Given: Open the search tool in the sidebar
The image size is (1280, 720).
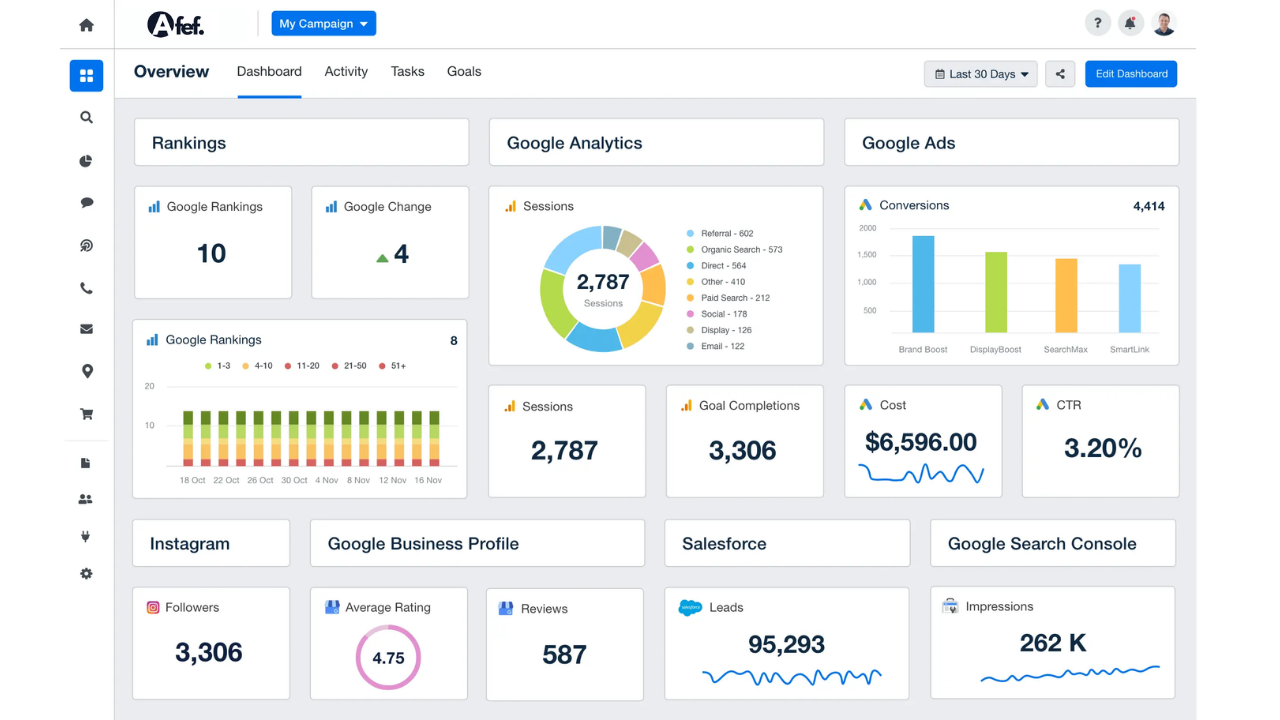Looking at the screenshot, I should click(86, 116).
